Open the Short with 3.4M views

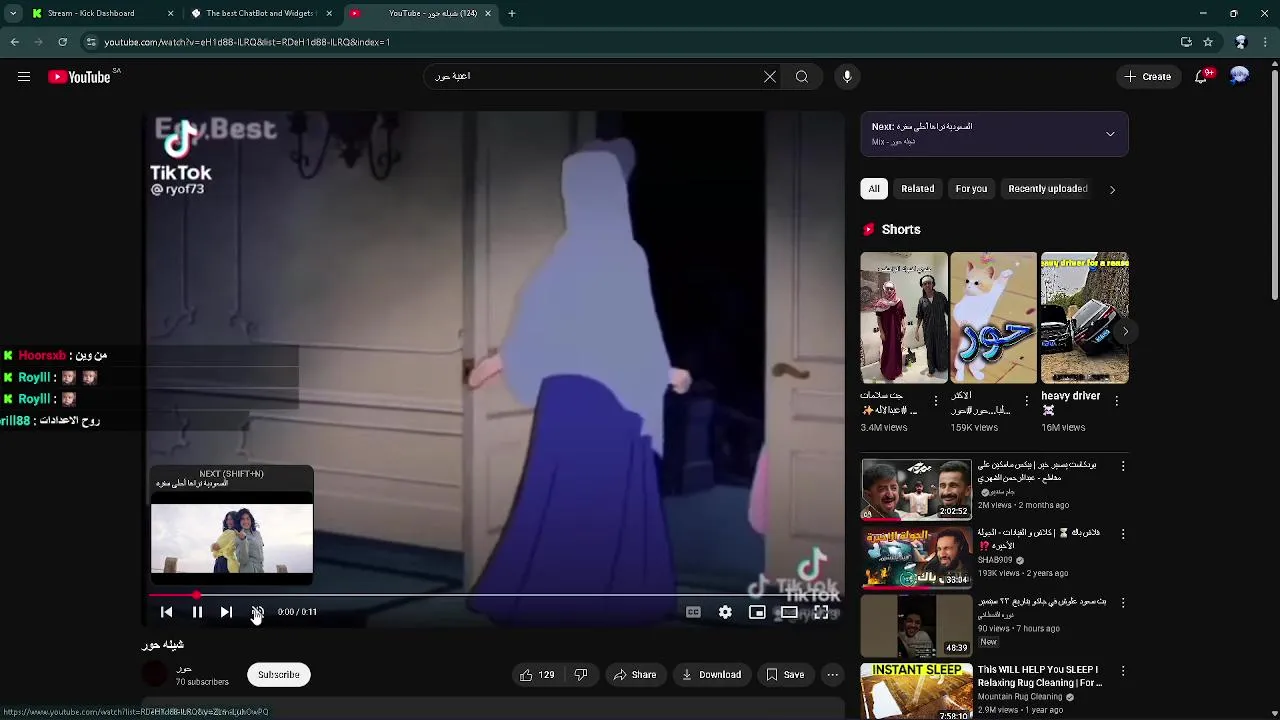pos(904,318)
